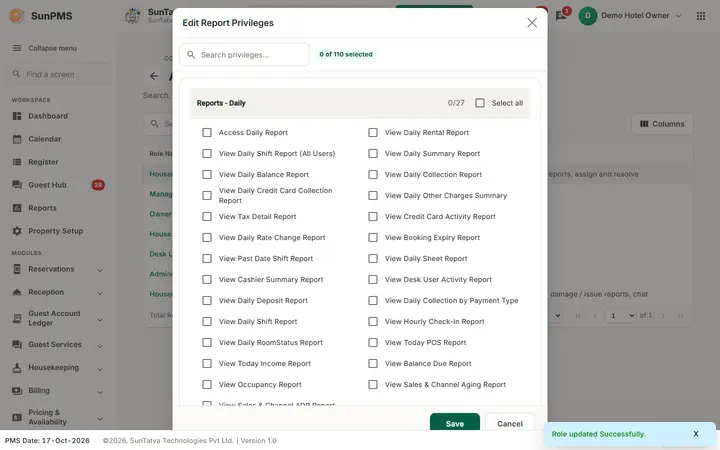Click the property logo icon beside SunTatva
720x450 pixels.
133,16
